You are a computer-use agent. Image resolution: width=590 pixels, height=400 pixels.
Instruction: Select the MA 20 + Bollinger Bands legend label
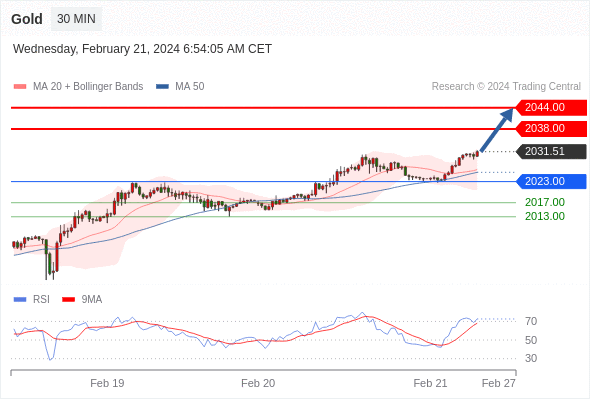tap(88, 87)
